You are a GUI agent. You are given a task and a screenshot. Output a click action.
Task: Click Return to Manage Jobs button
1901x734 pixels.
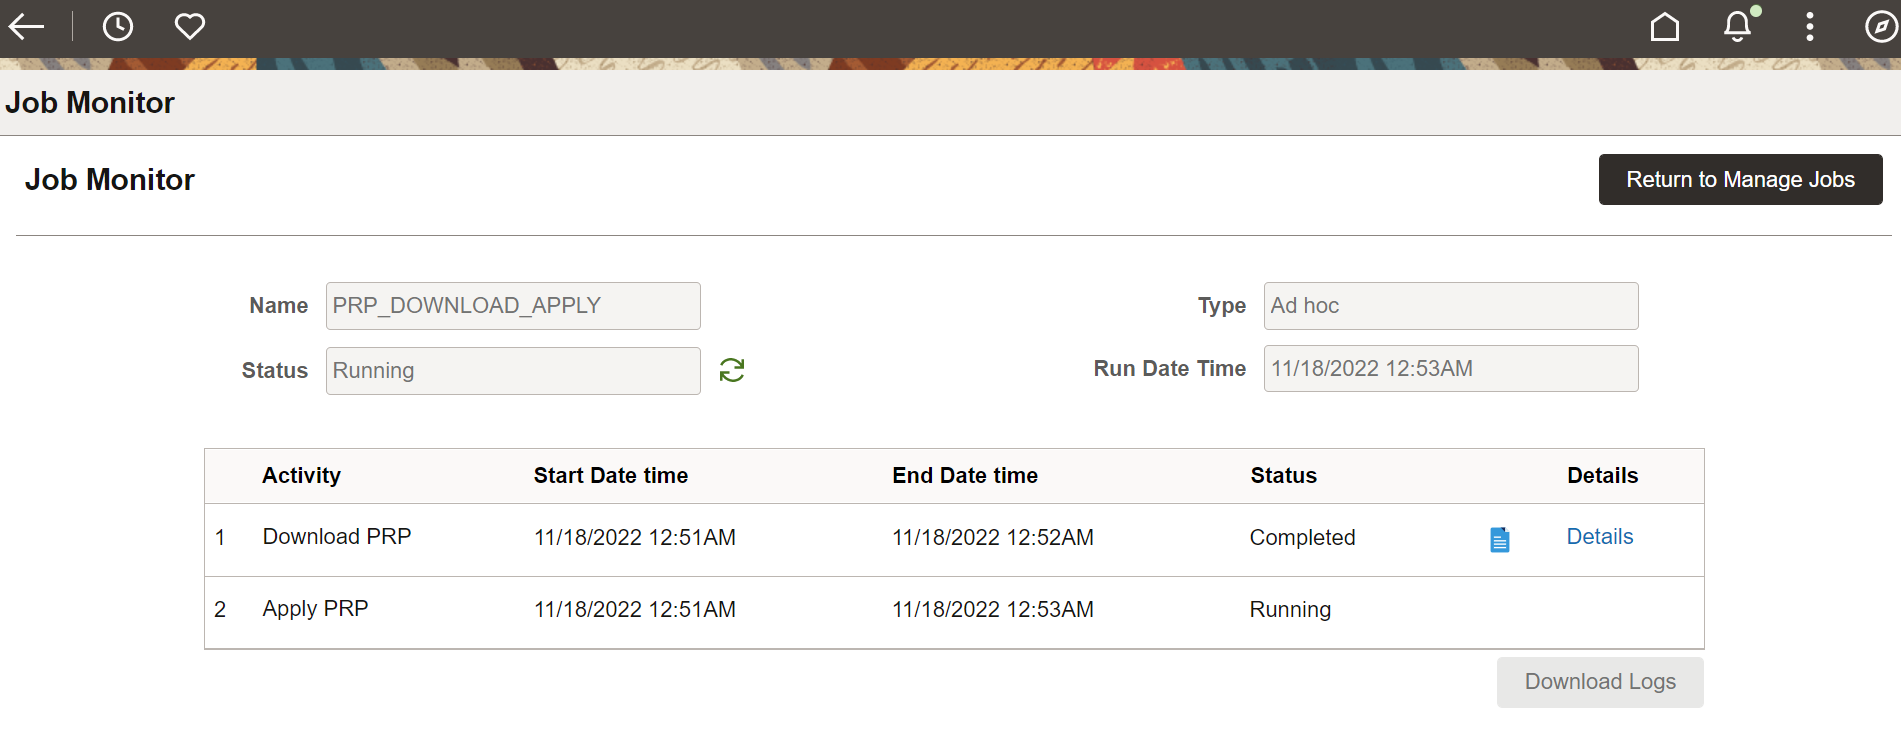tap(1740, 180)
